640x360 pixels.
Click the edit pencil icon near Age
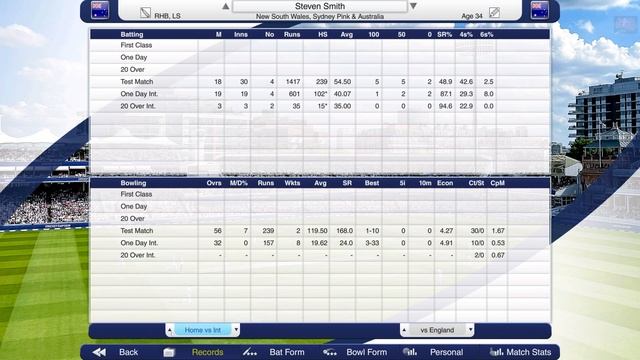(x=494, y=13)
